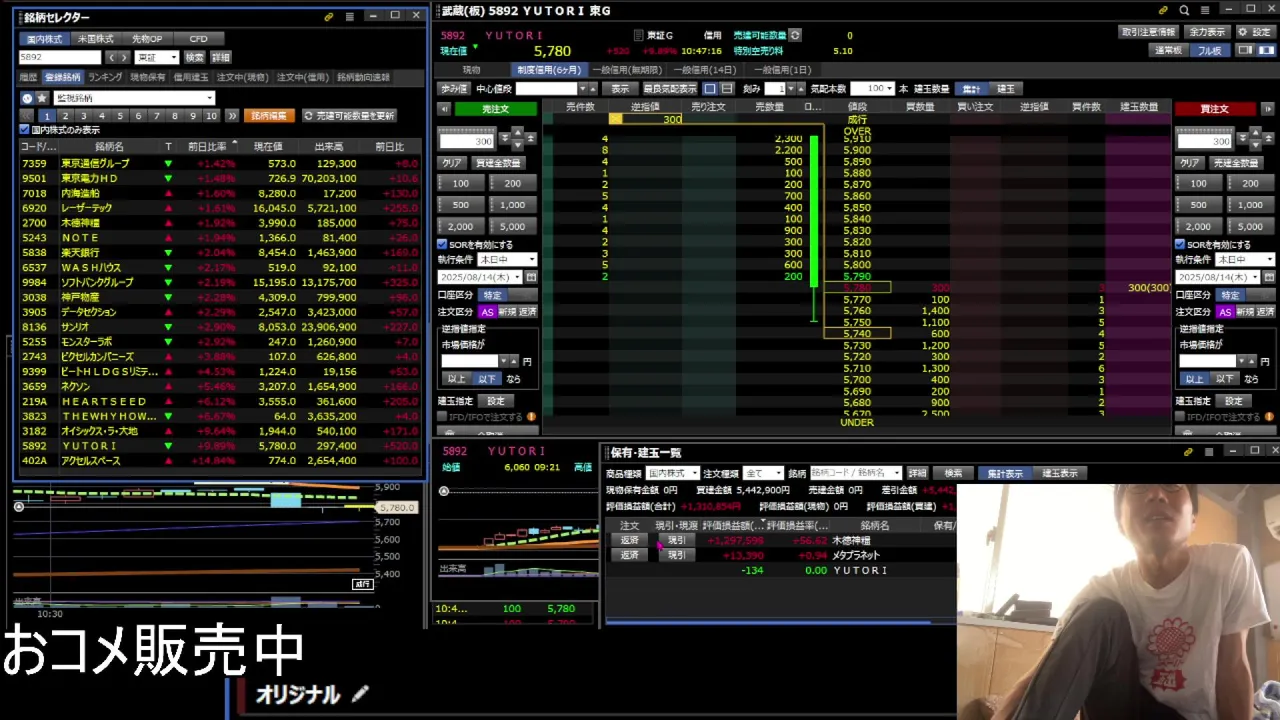
Task: Open the 監視銘柄 watchlist dropdown
Action: click(x=135, y=98)
